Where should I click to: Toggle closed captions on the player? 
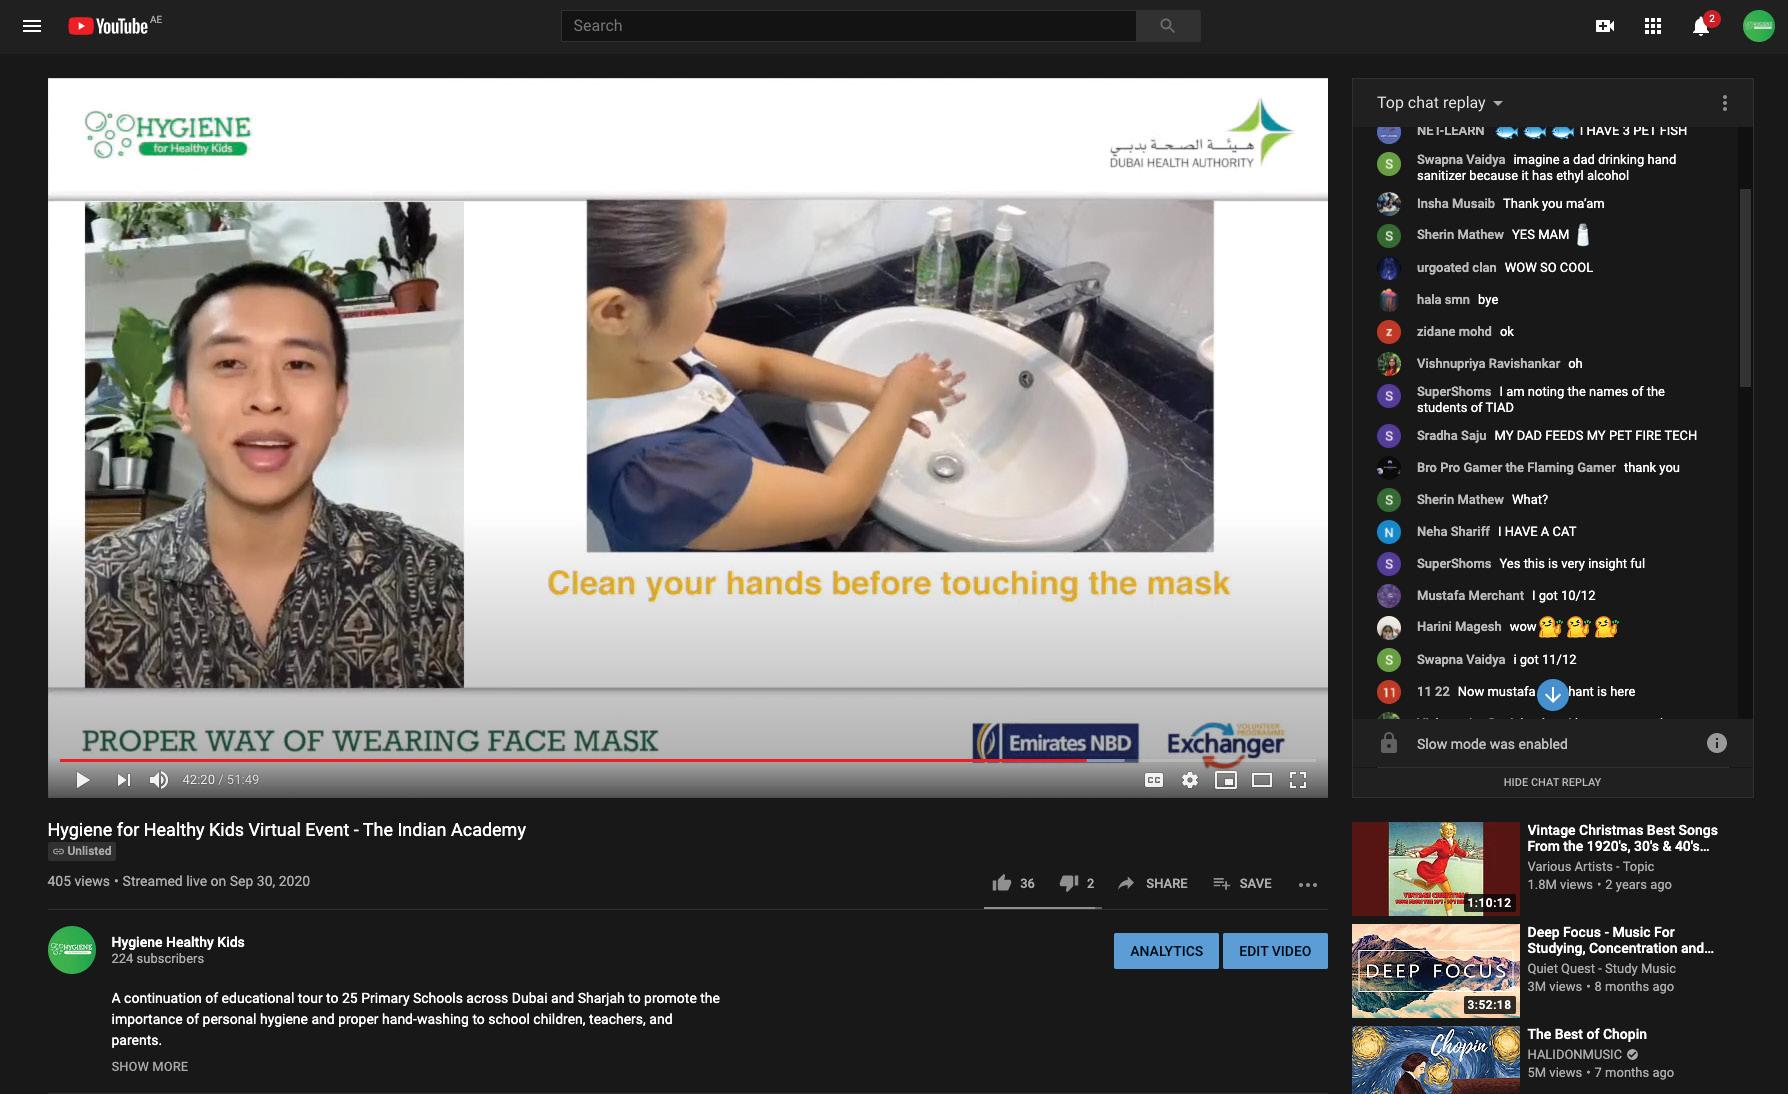[x=1154, y=780]
